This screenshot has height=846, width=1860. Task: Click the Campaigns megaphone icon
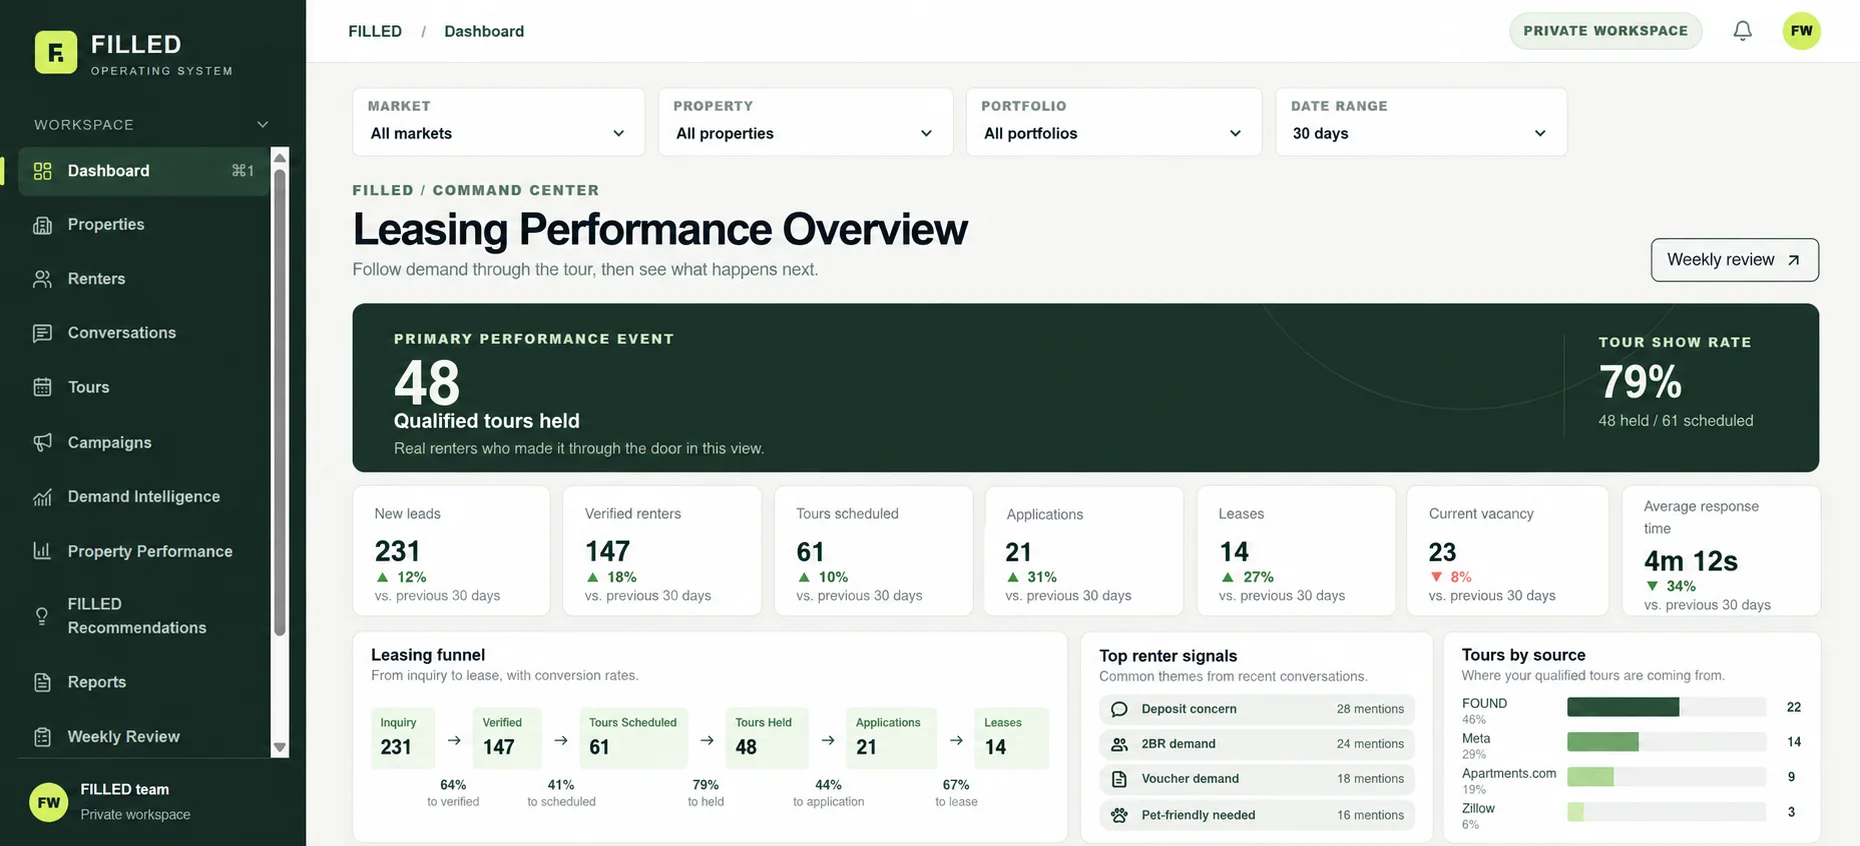42,442
